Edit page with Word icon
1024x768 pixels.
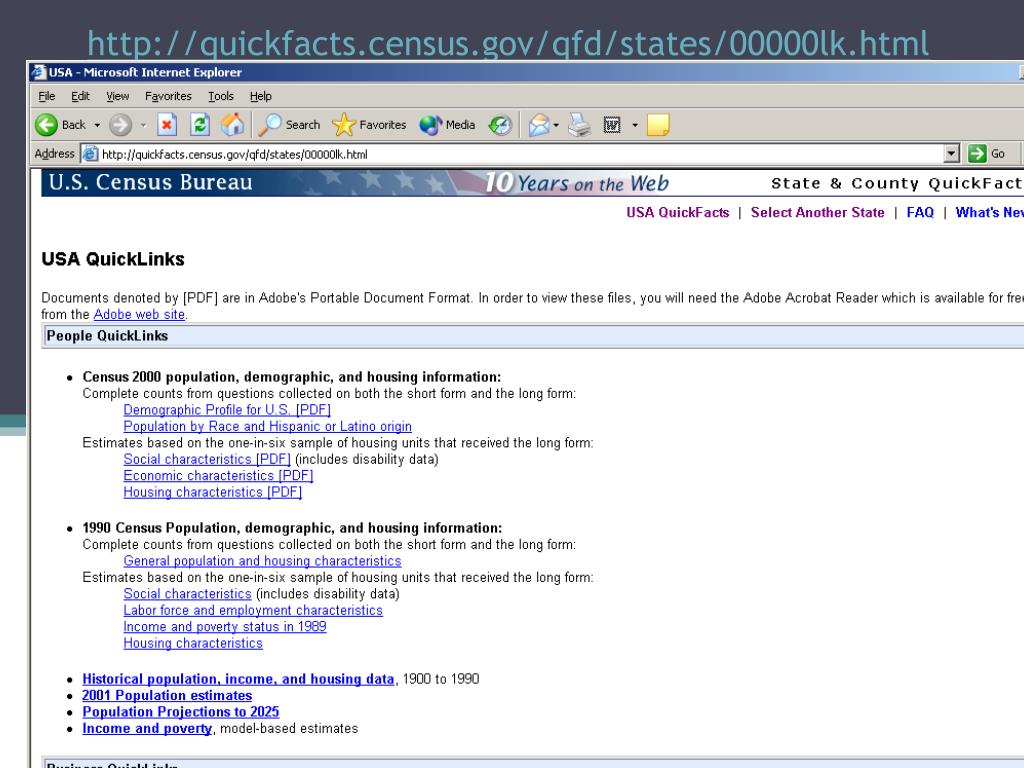(x=612, y=125)
